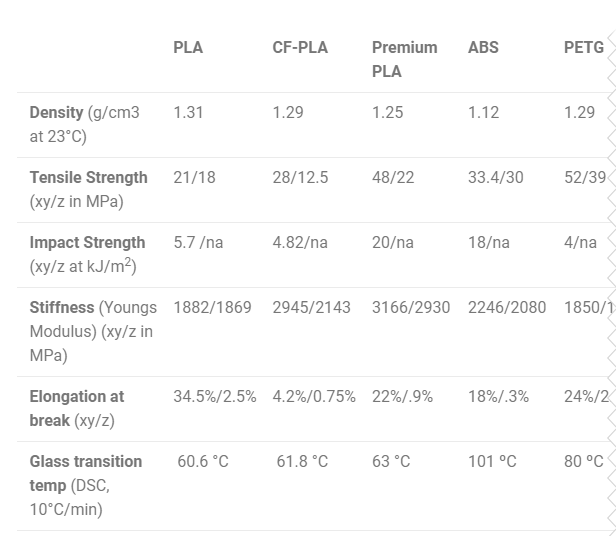Select ABS stiffness value 2246/2080
The width and height of the screenshot is (616, 536).
(507, 307)
